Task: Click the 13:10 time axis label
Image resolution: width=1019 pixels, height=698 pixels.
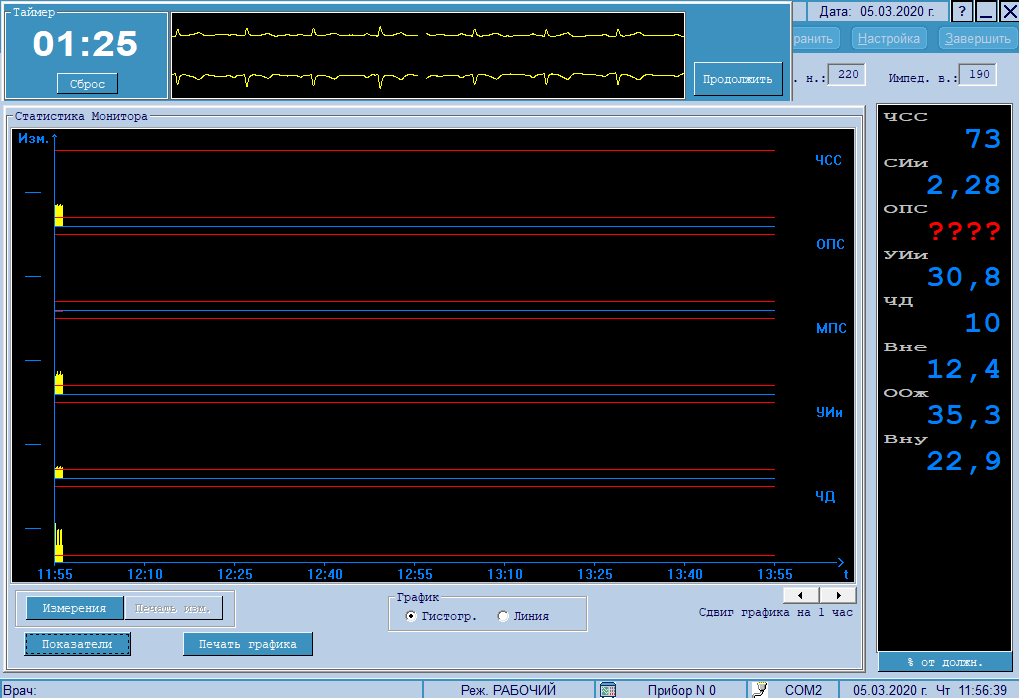Action: click(x=505, y=575)
